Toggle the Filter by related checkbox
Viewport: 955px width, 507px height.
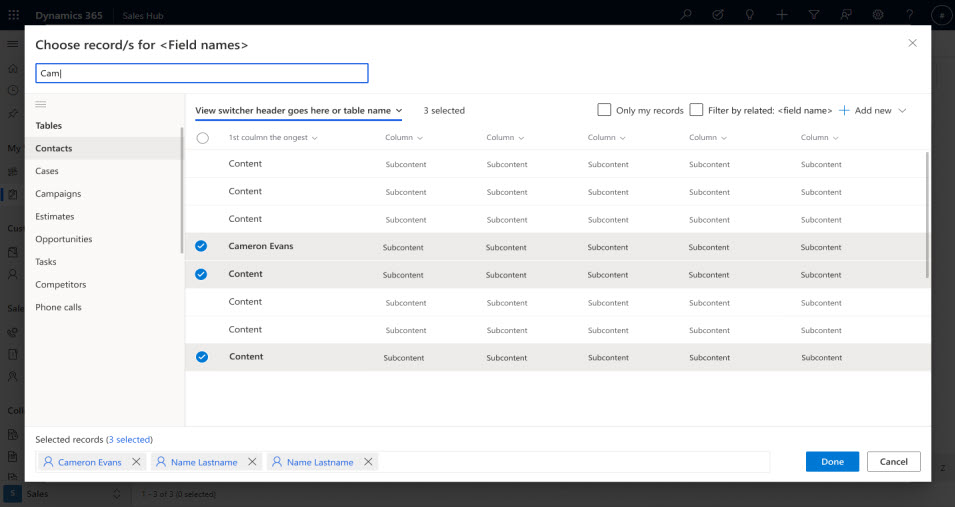point(696,110)
